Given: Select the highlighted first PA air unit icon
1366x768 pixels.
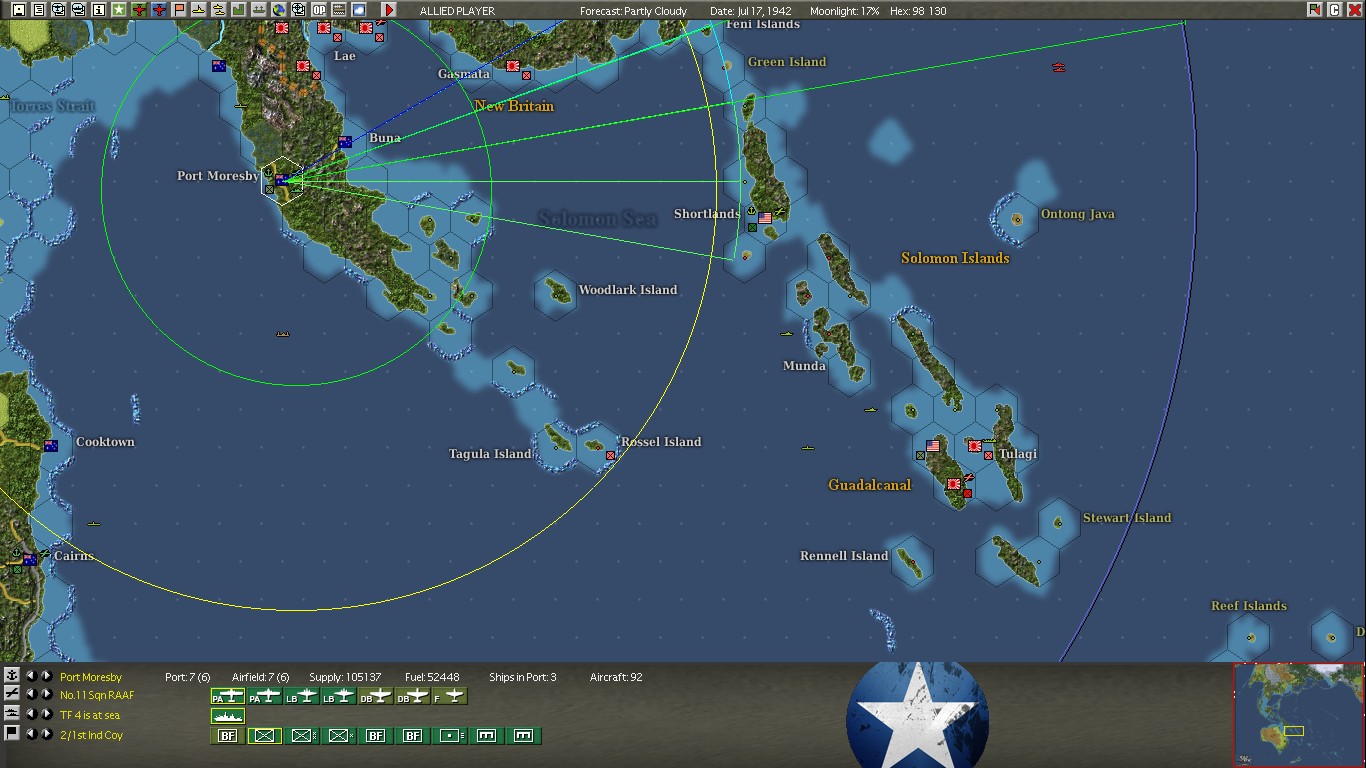Looking at the screenshot, I should [x=228, y=696].
